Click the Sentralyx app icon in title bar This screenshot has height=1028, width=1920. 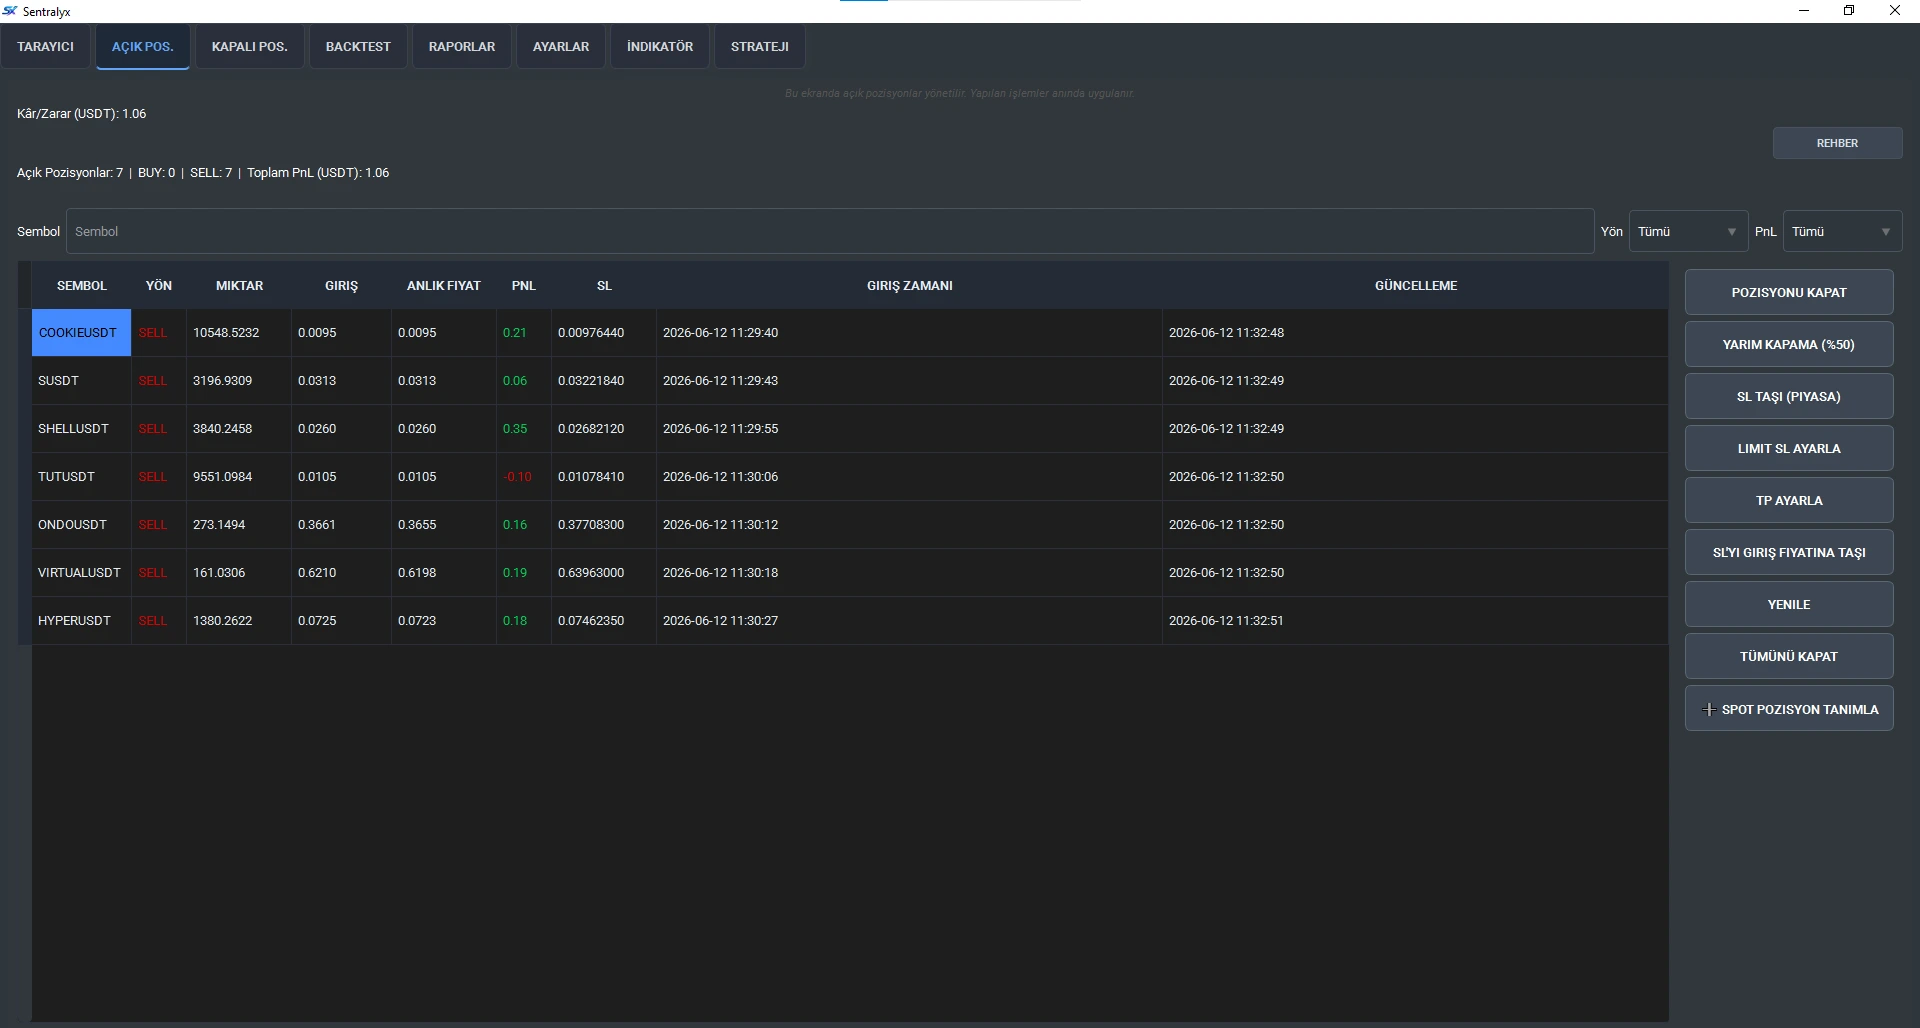coord(10,11)
